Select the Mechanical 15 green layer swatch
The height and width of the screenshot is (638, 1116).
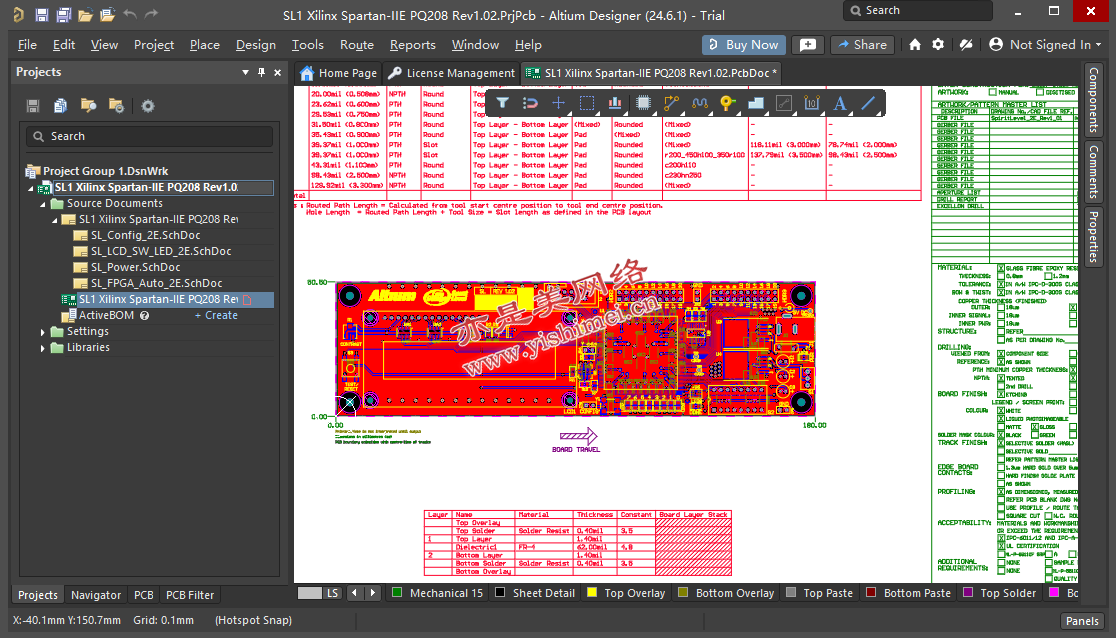tap(397, 592)
